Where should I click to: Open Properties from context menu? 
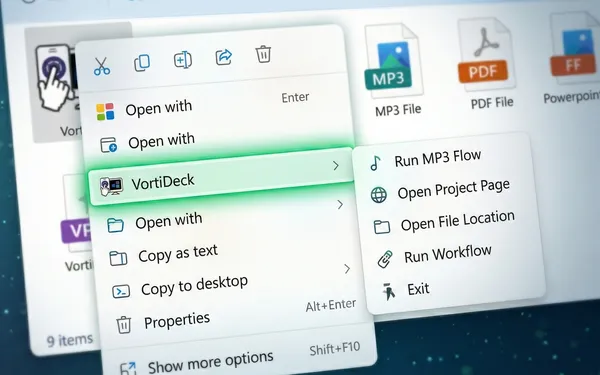tap(177, 321)
